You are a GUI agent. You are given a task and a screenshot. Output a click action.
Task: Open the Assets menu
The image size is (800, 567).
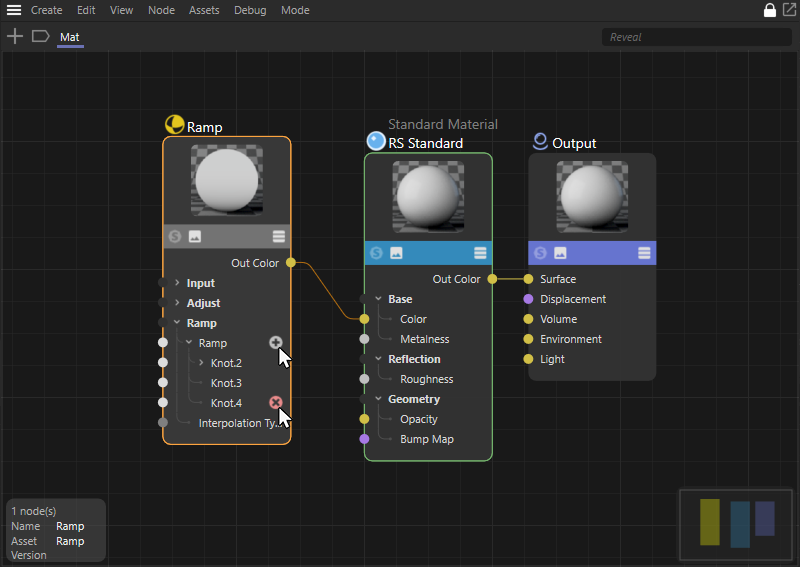click(204, 10)
